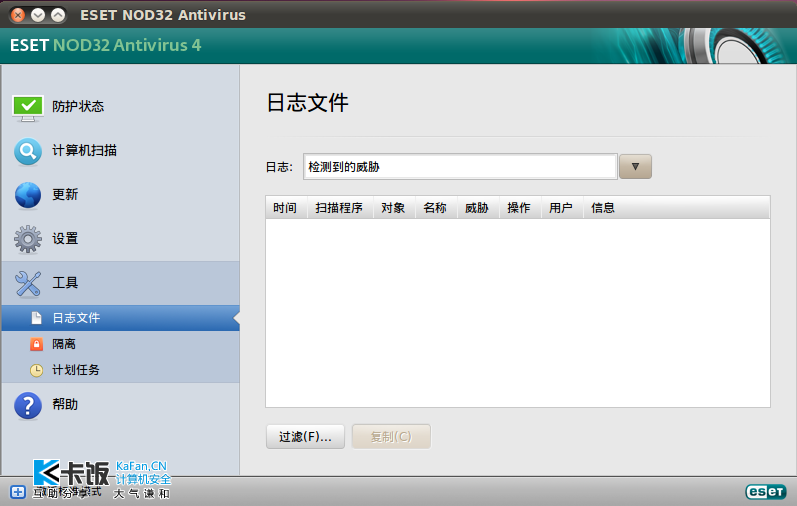Toggle display mode with the bottom-left plus icon
This screenshot has height=506, width=797.
tap(17, 492)
